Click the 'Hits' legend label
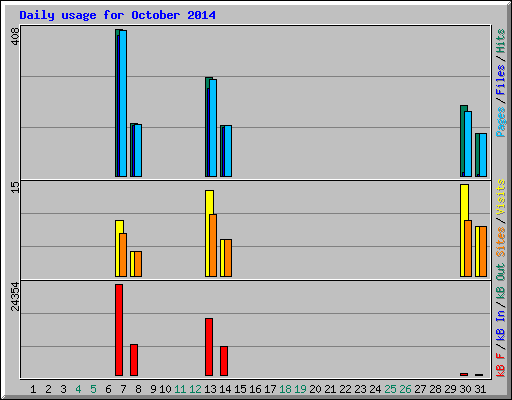The width and height of the screenshot is (512, 400). click(x=501, y=41)
